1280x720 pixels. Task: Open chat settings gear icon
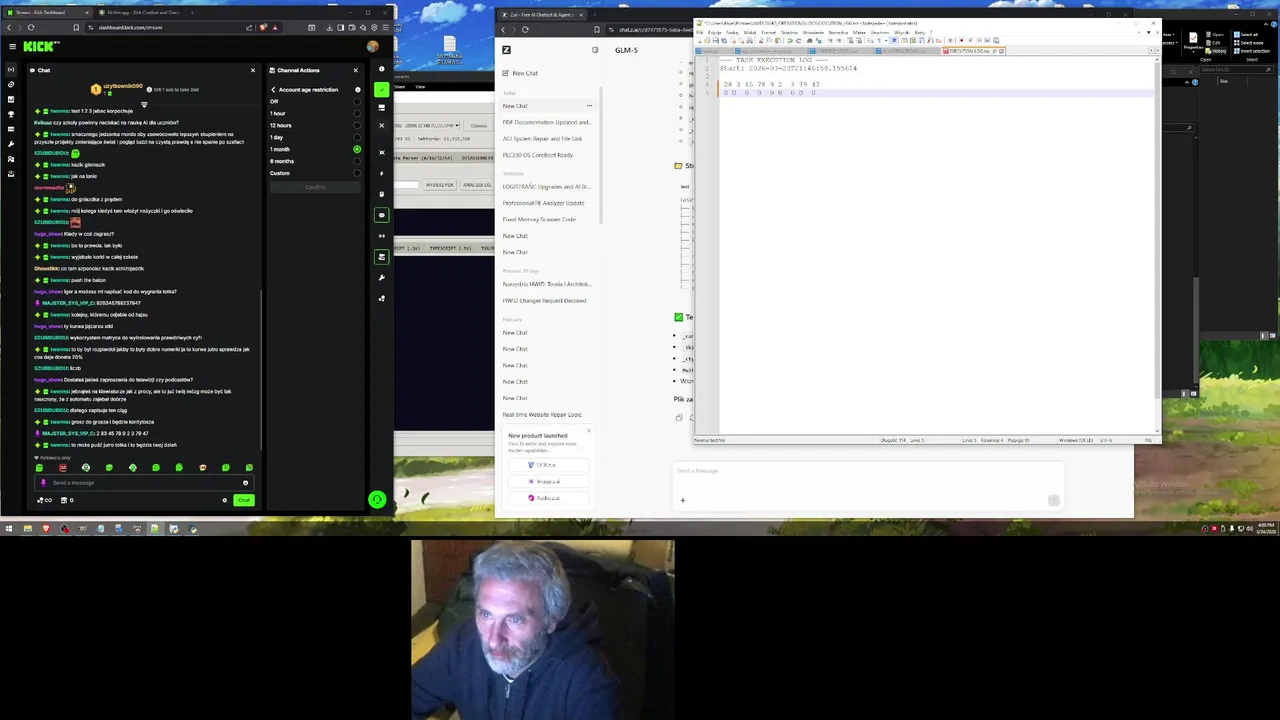(x=225, y=500)
